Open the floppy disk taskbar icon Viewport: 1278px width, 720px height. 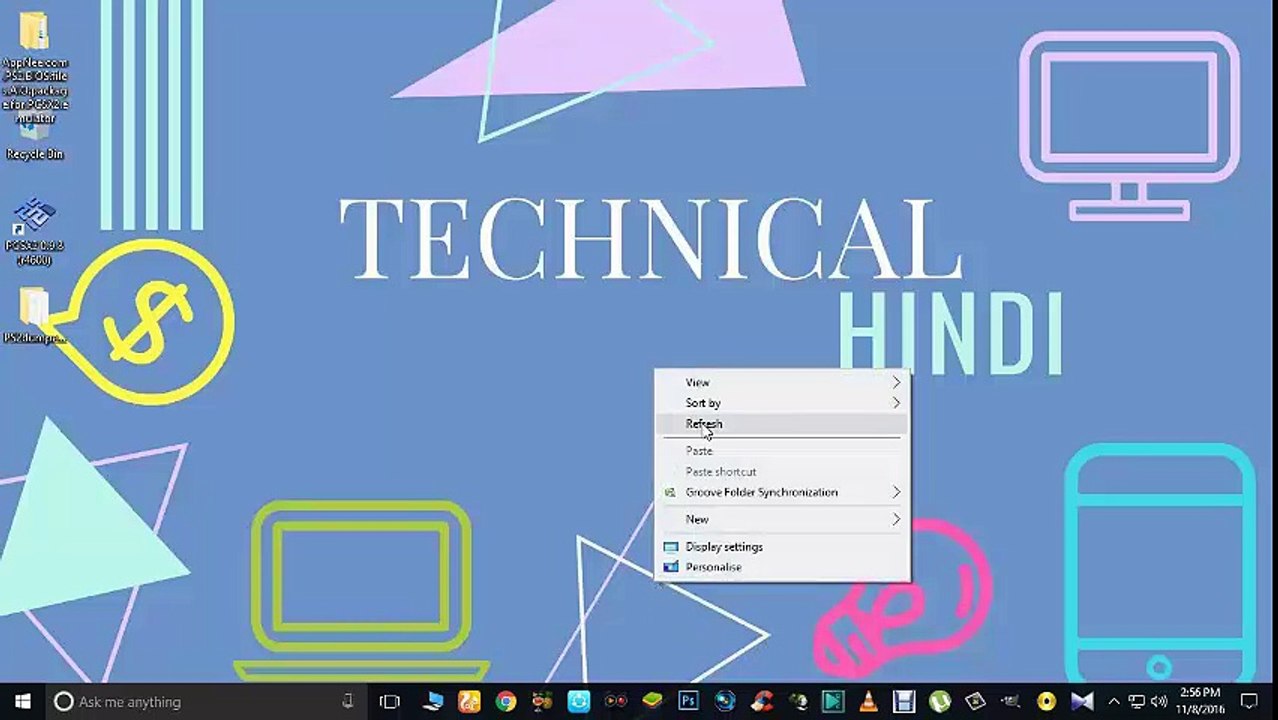pyautogui.click(x=904, y=701)
